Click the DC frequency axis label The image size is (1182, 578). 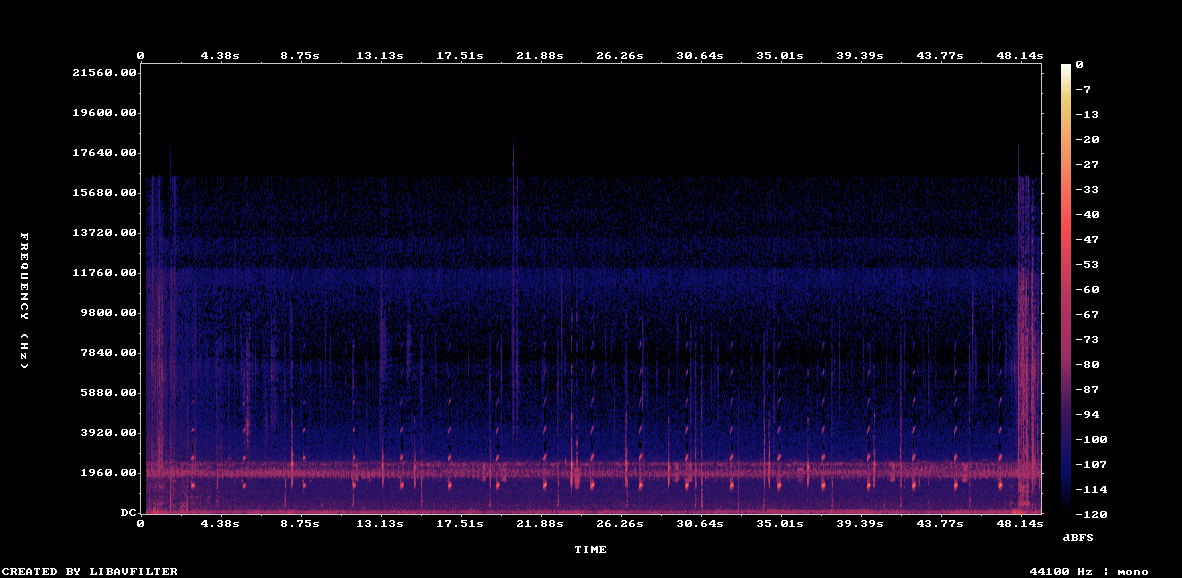(129, 512)
